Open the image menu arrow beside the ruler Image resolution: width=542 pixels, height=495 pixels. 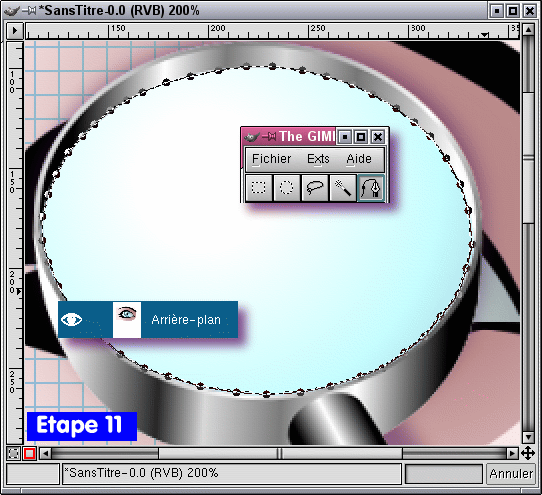click(x=15, y=31)
